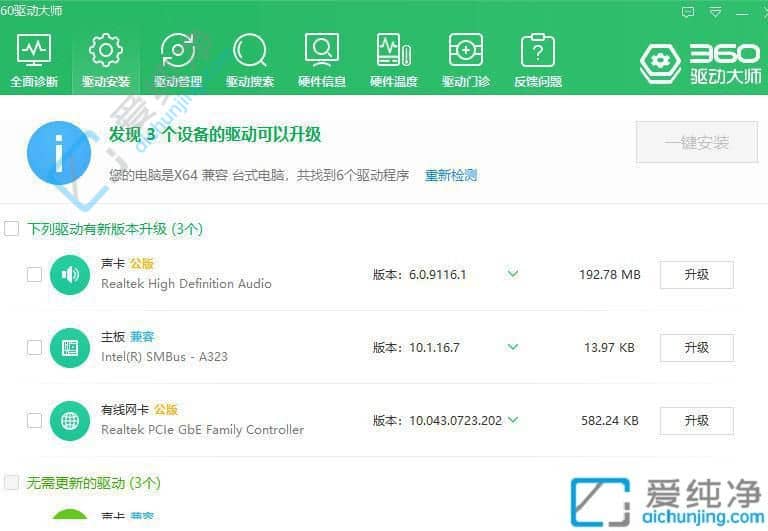Click the 下列驱动有新版本升级 (3个) heading
This screenshot has height=531, width=768.
click(115, 229)
